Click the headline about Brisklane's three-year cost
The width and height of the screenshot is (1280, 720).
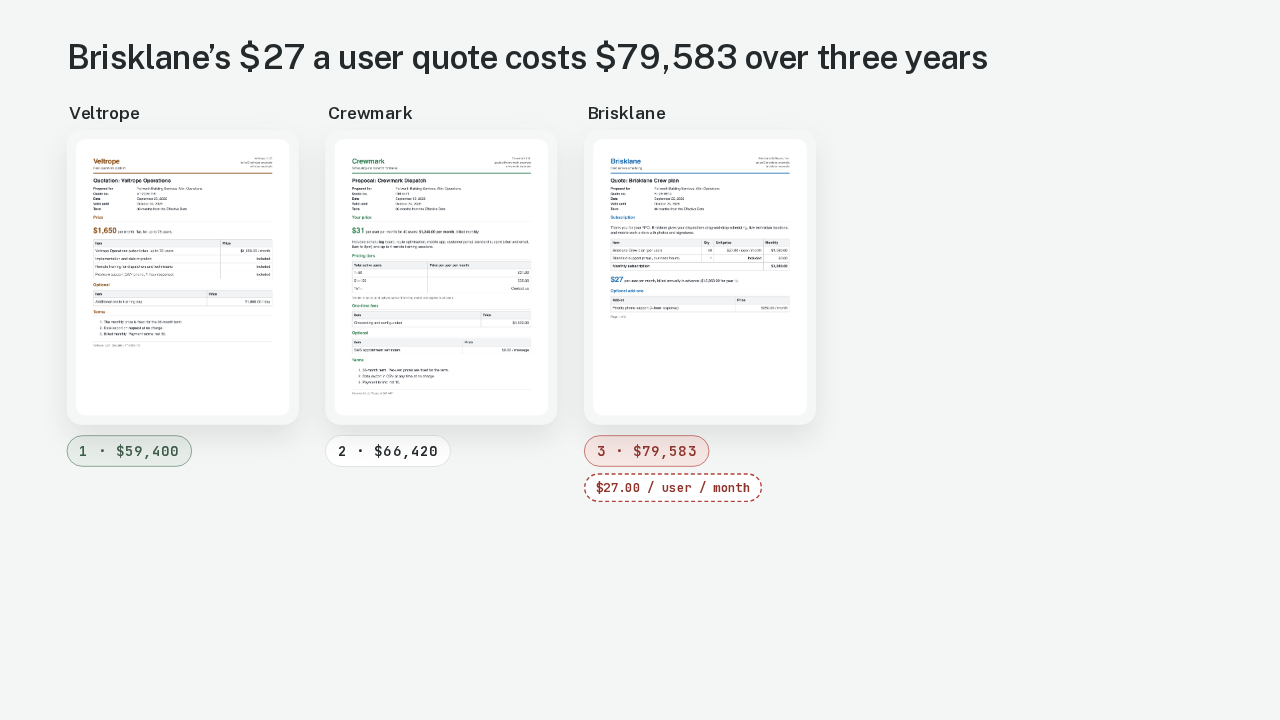527,57
